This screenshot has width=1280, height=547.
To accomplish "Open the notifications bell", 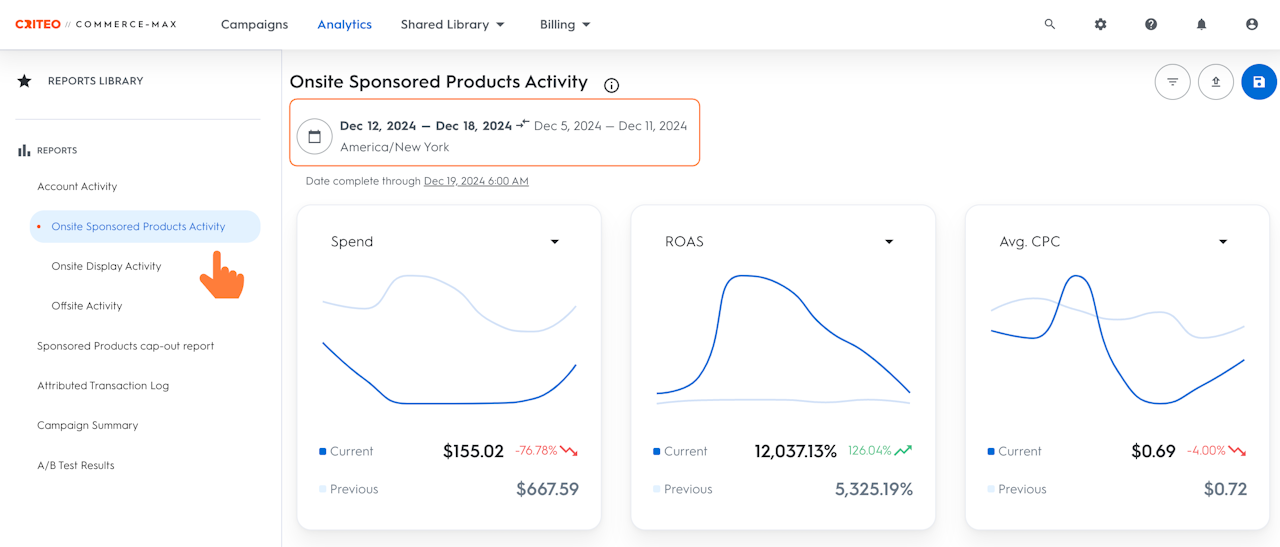I will click(1202, 24).
